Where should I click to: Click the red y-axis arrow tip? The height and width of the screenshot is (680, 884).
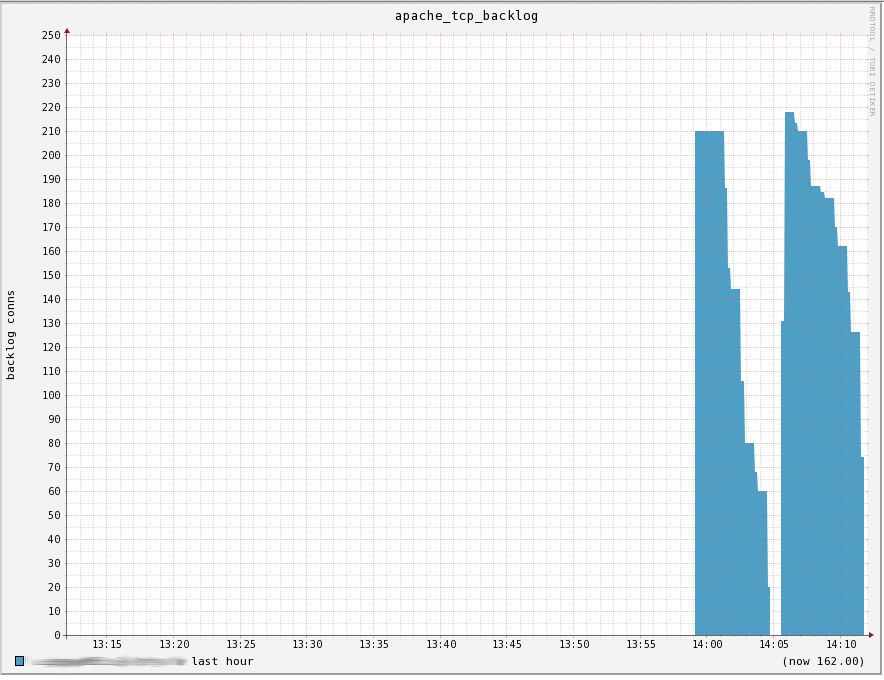coord(66,30)
